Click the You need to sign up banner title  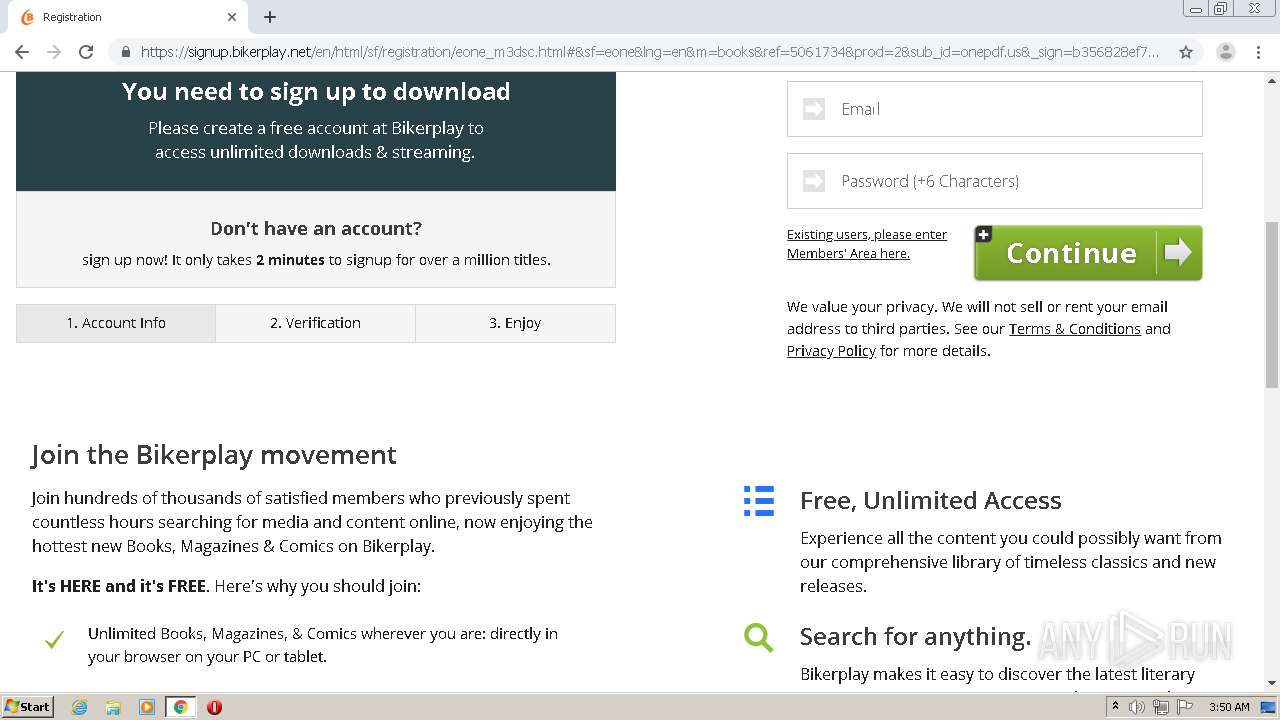pyautogui.click(x=316, y=91)
